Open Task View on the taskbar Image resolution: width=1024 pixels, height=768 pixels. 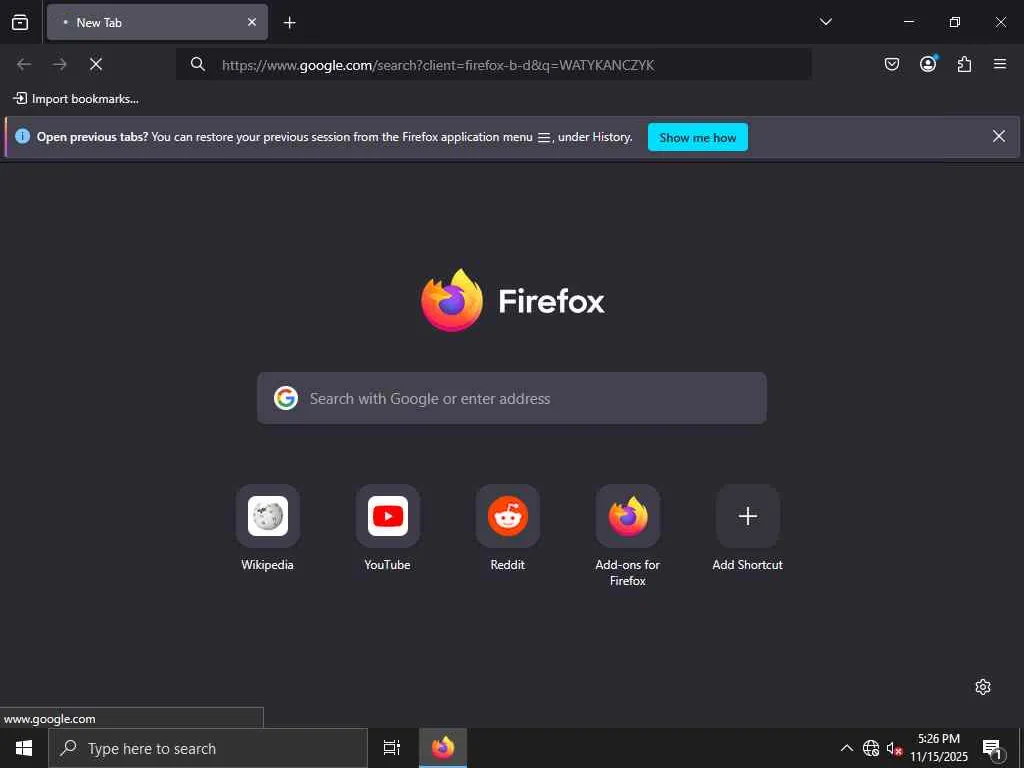click(x=391, y=748)
